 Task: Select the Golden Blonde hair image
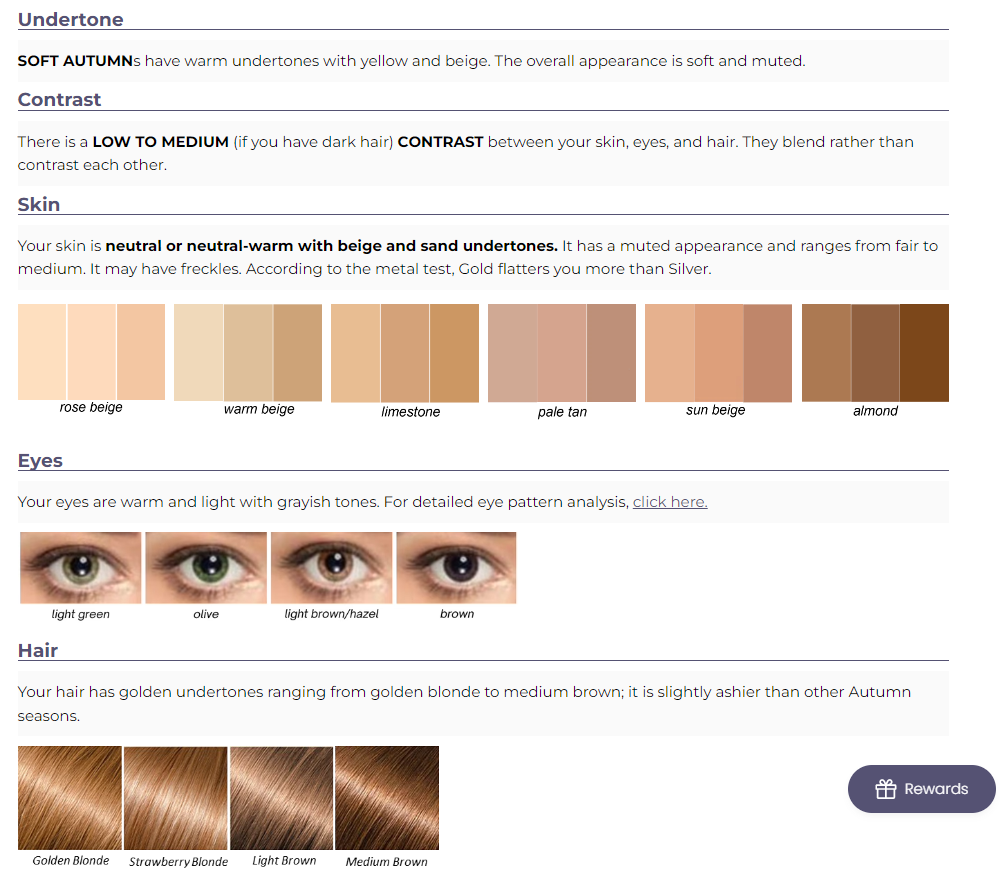tap(70, 798)
